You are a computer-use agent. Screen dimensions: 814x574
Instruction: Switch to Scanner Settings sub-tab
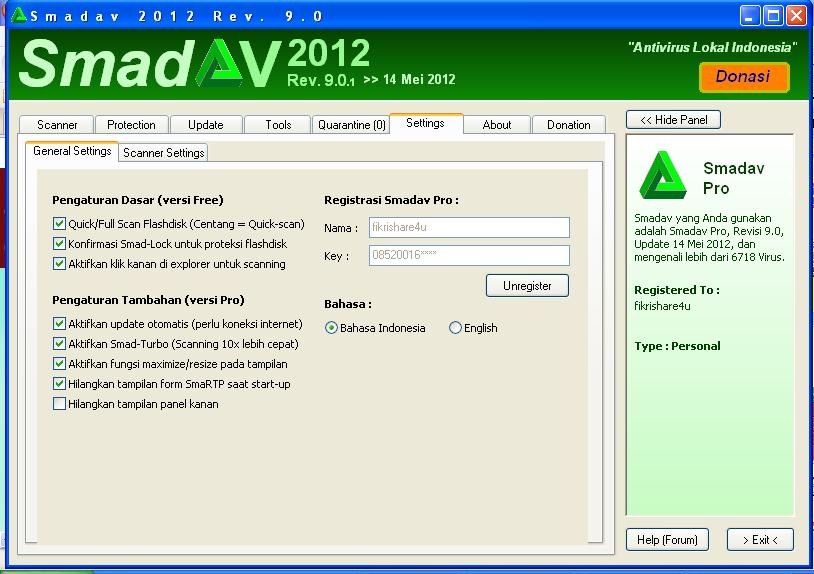(x=164, y=153)
